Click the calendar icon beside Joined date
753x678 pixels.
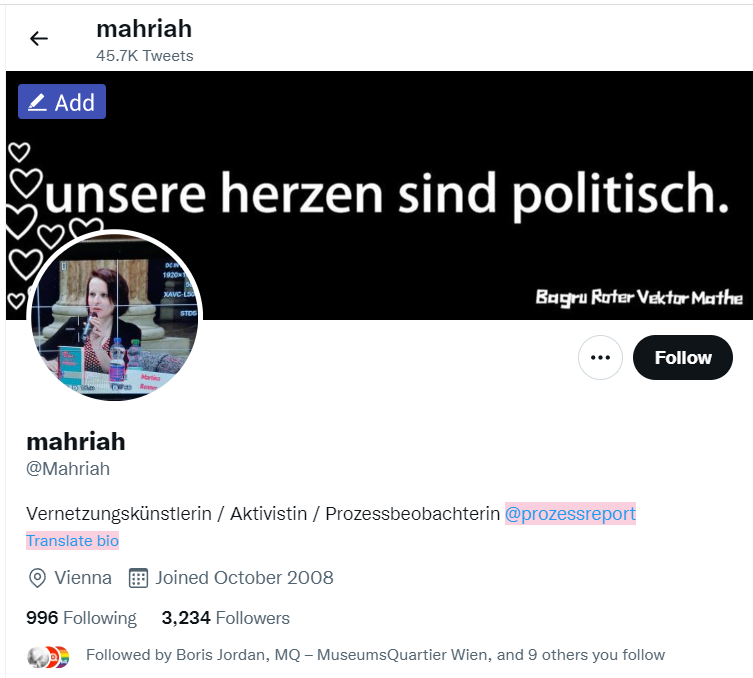tap(138, 578)
